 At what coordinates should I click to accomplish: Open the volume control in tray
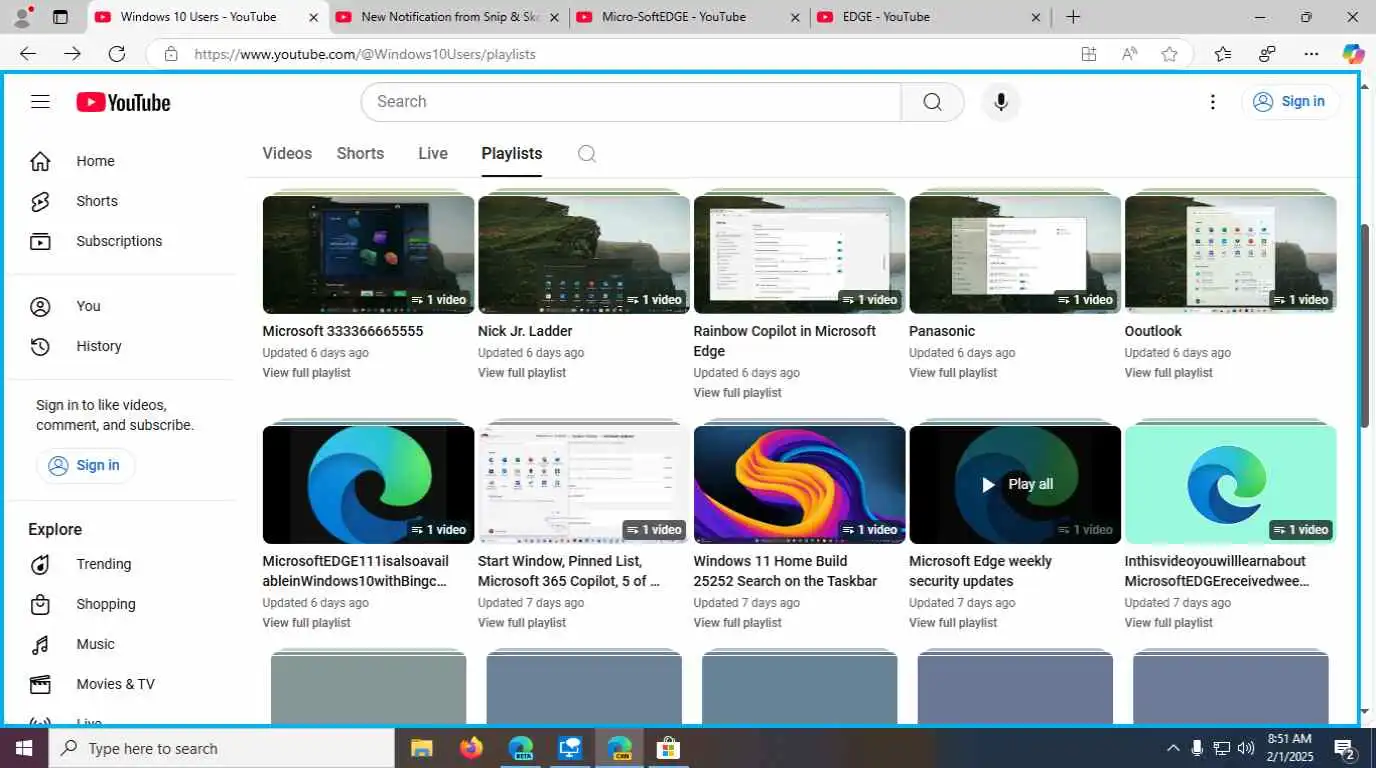(1246, 748)
